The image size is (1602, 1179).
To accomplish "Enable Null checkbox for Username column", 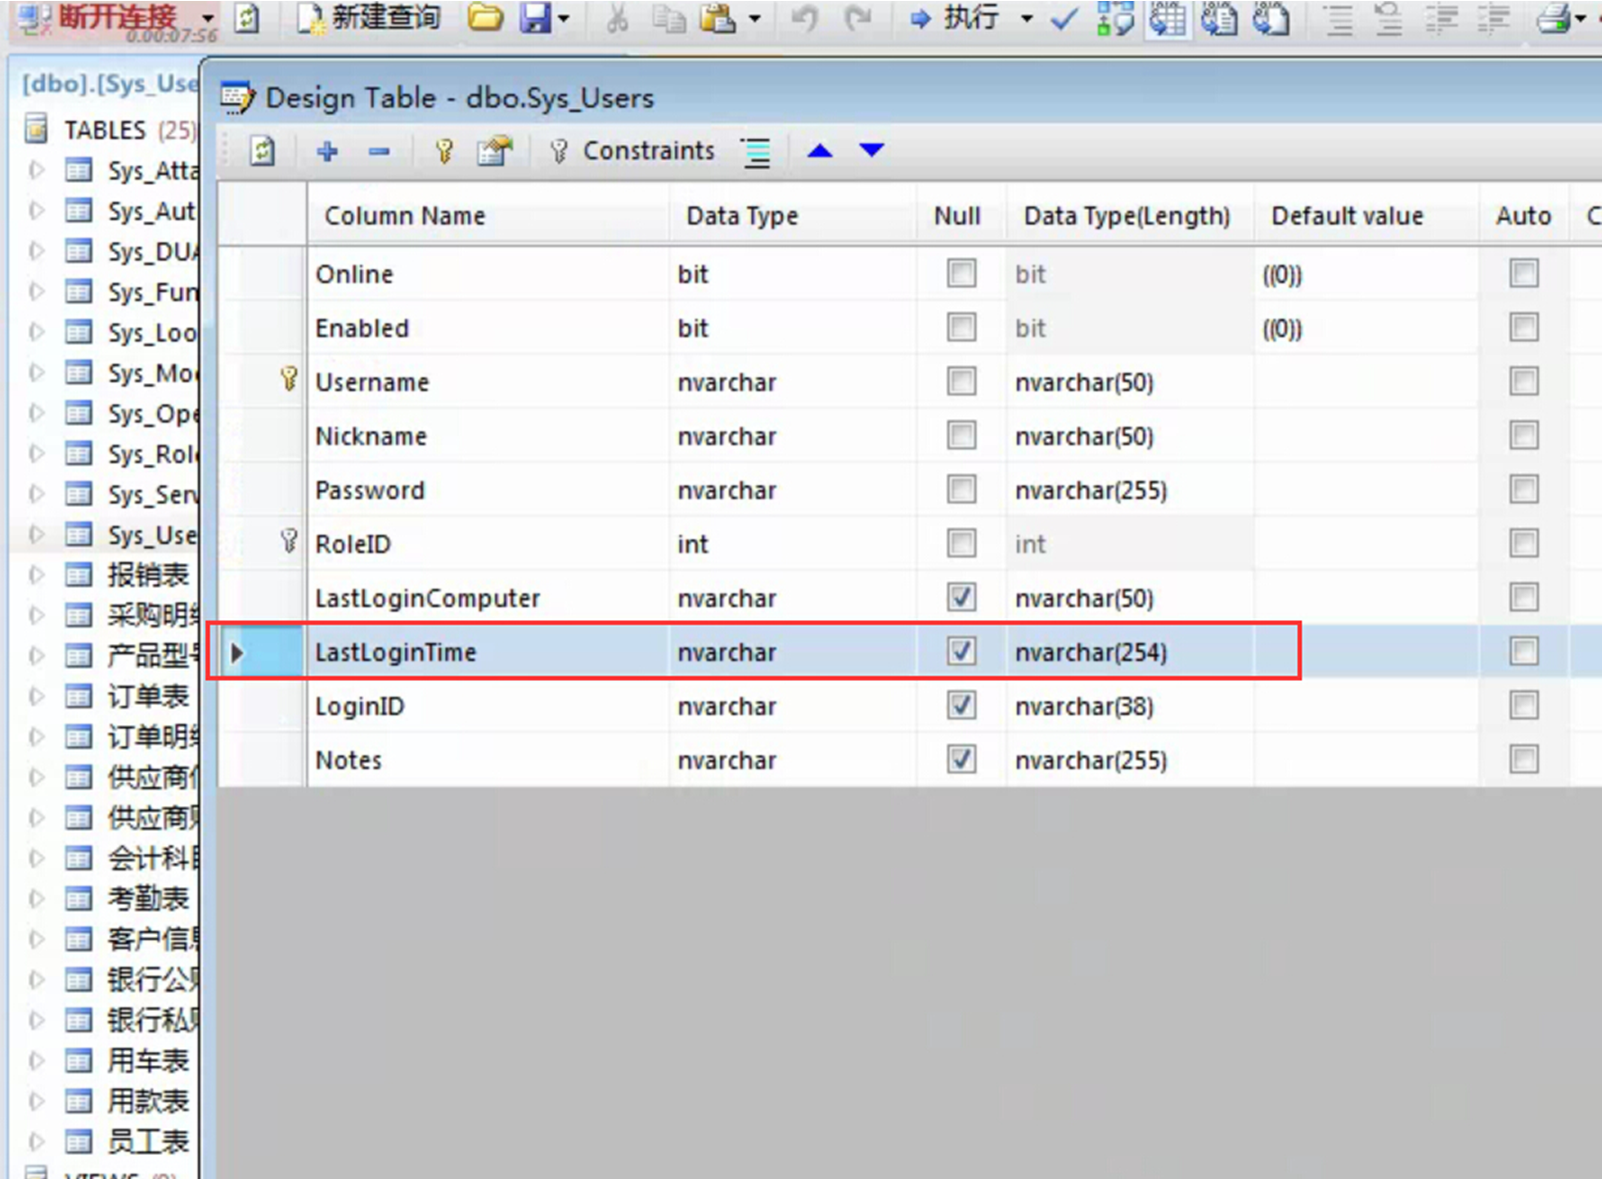I will click(961, 382).
